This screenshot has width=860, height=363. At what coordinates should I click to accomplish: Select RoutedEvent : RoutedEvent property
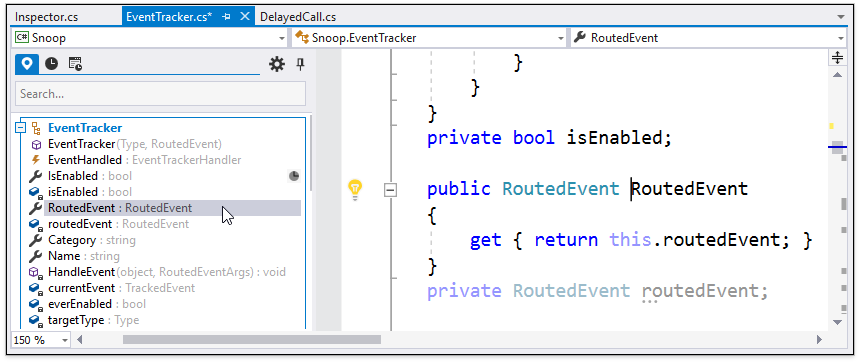click(x=172, y=208)
